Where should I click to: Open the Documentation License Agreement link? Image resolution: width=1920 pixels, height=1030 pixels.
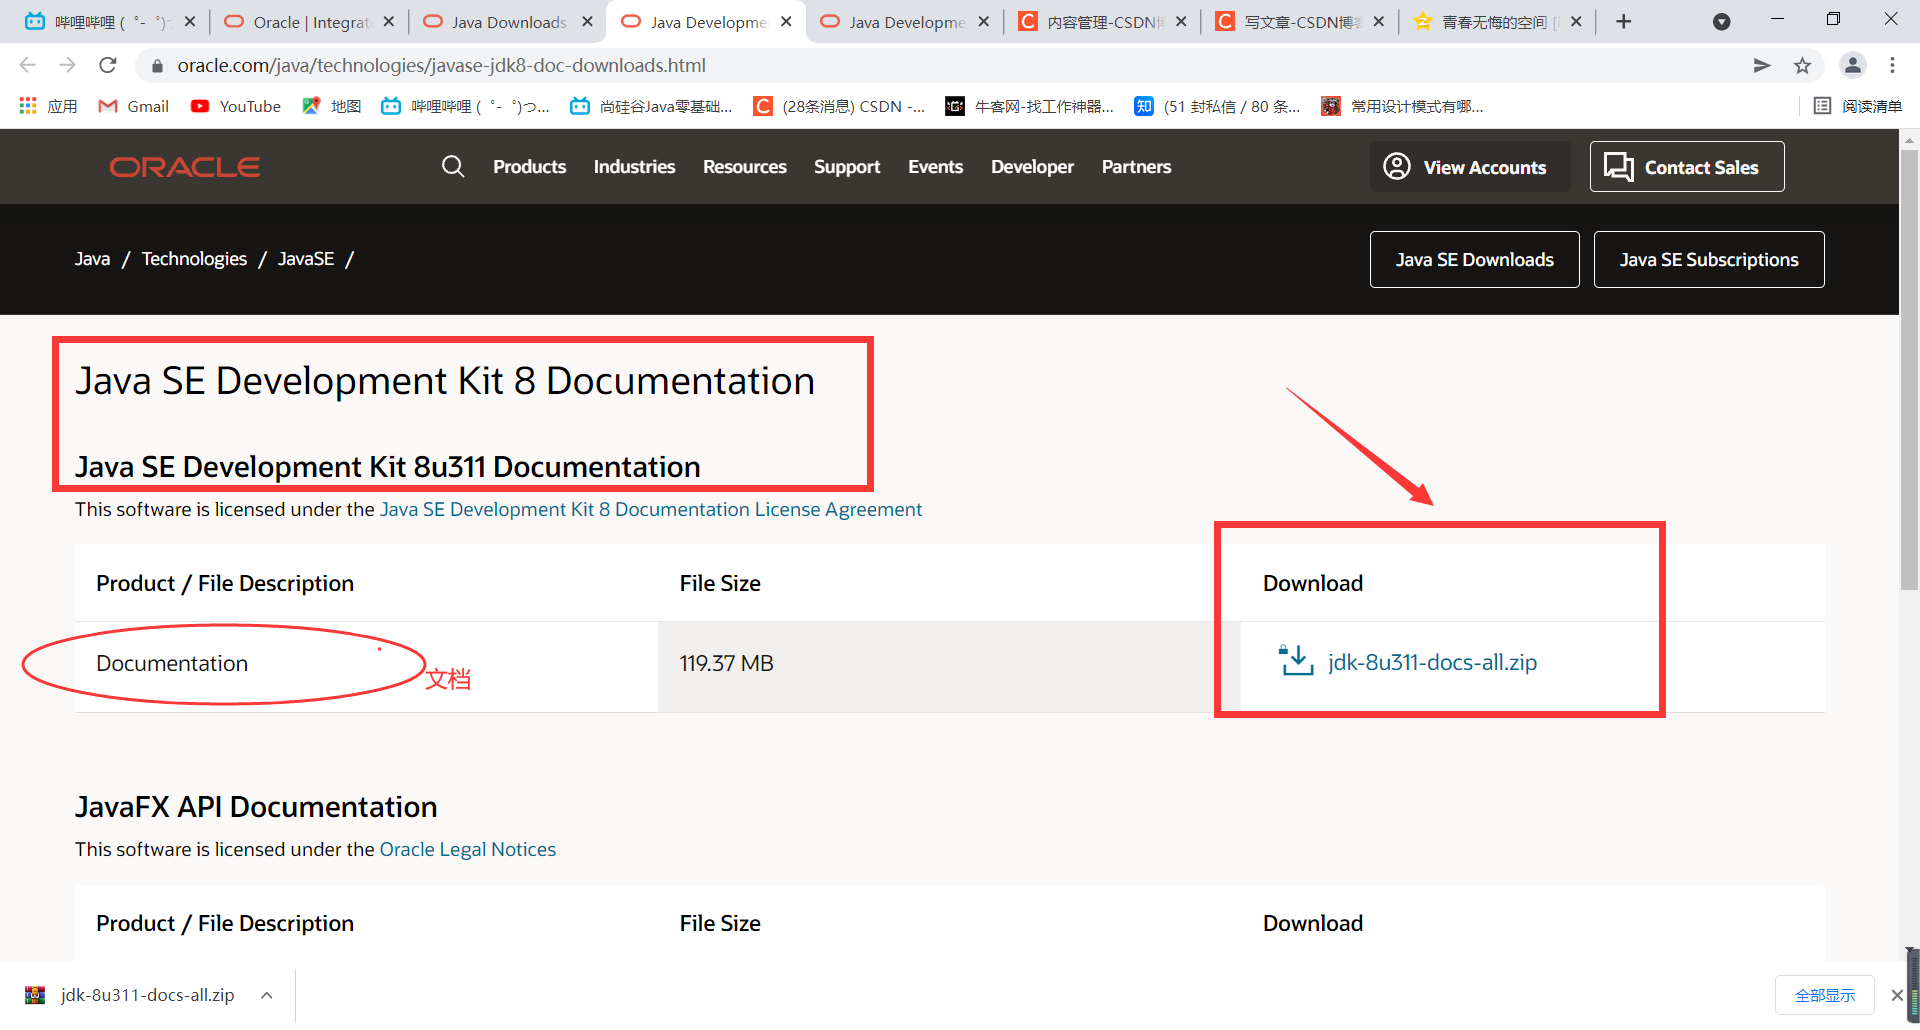650,509
